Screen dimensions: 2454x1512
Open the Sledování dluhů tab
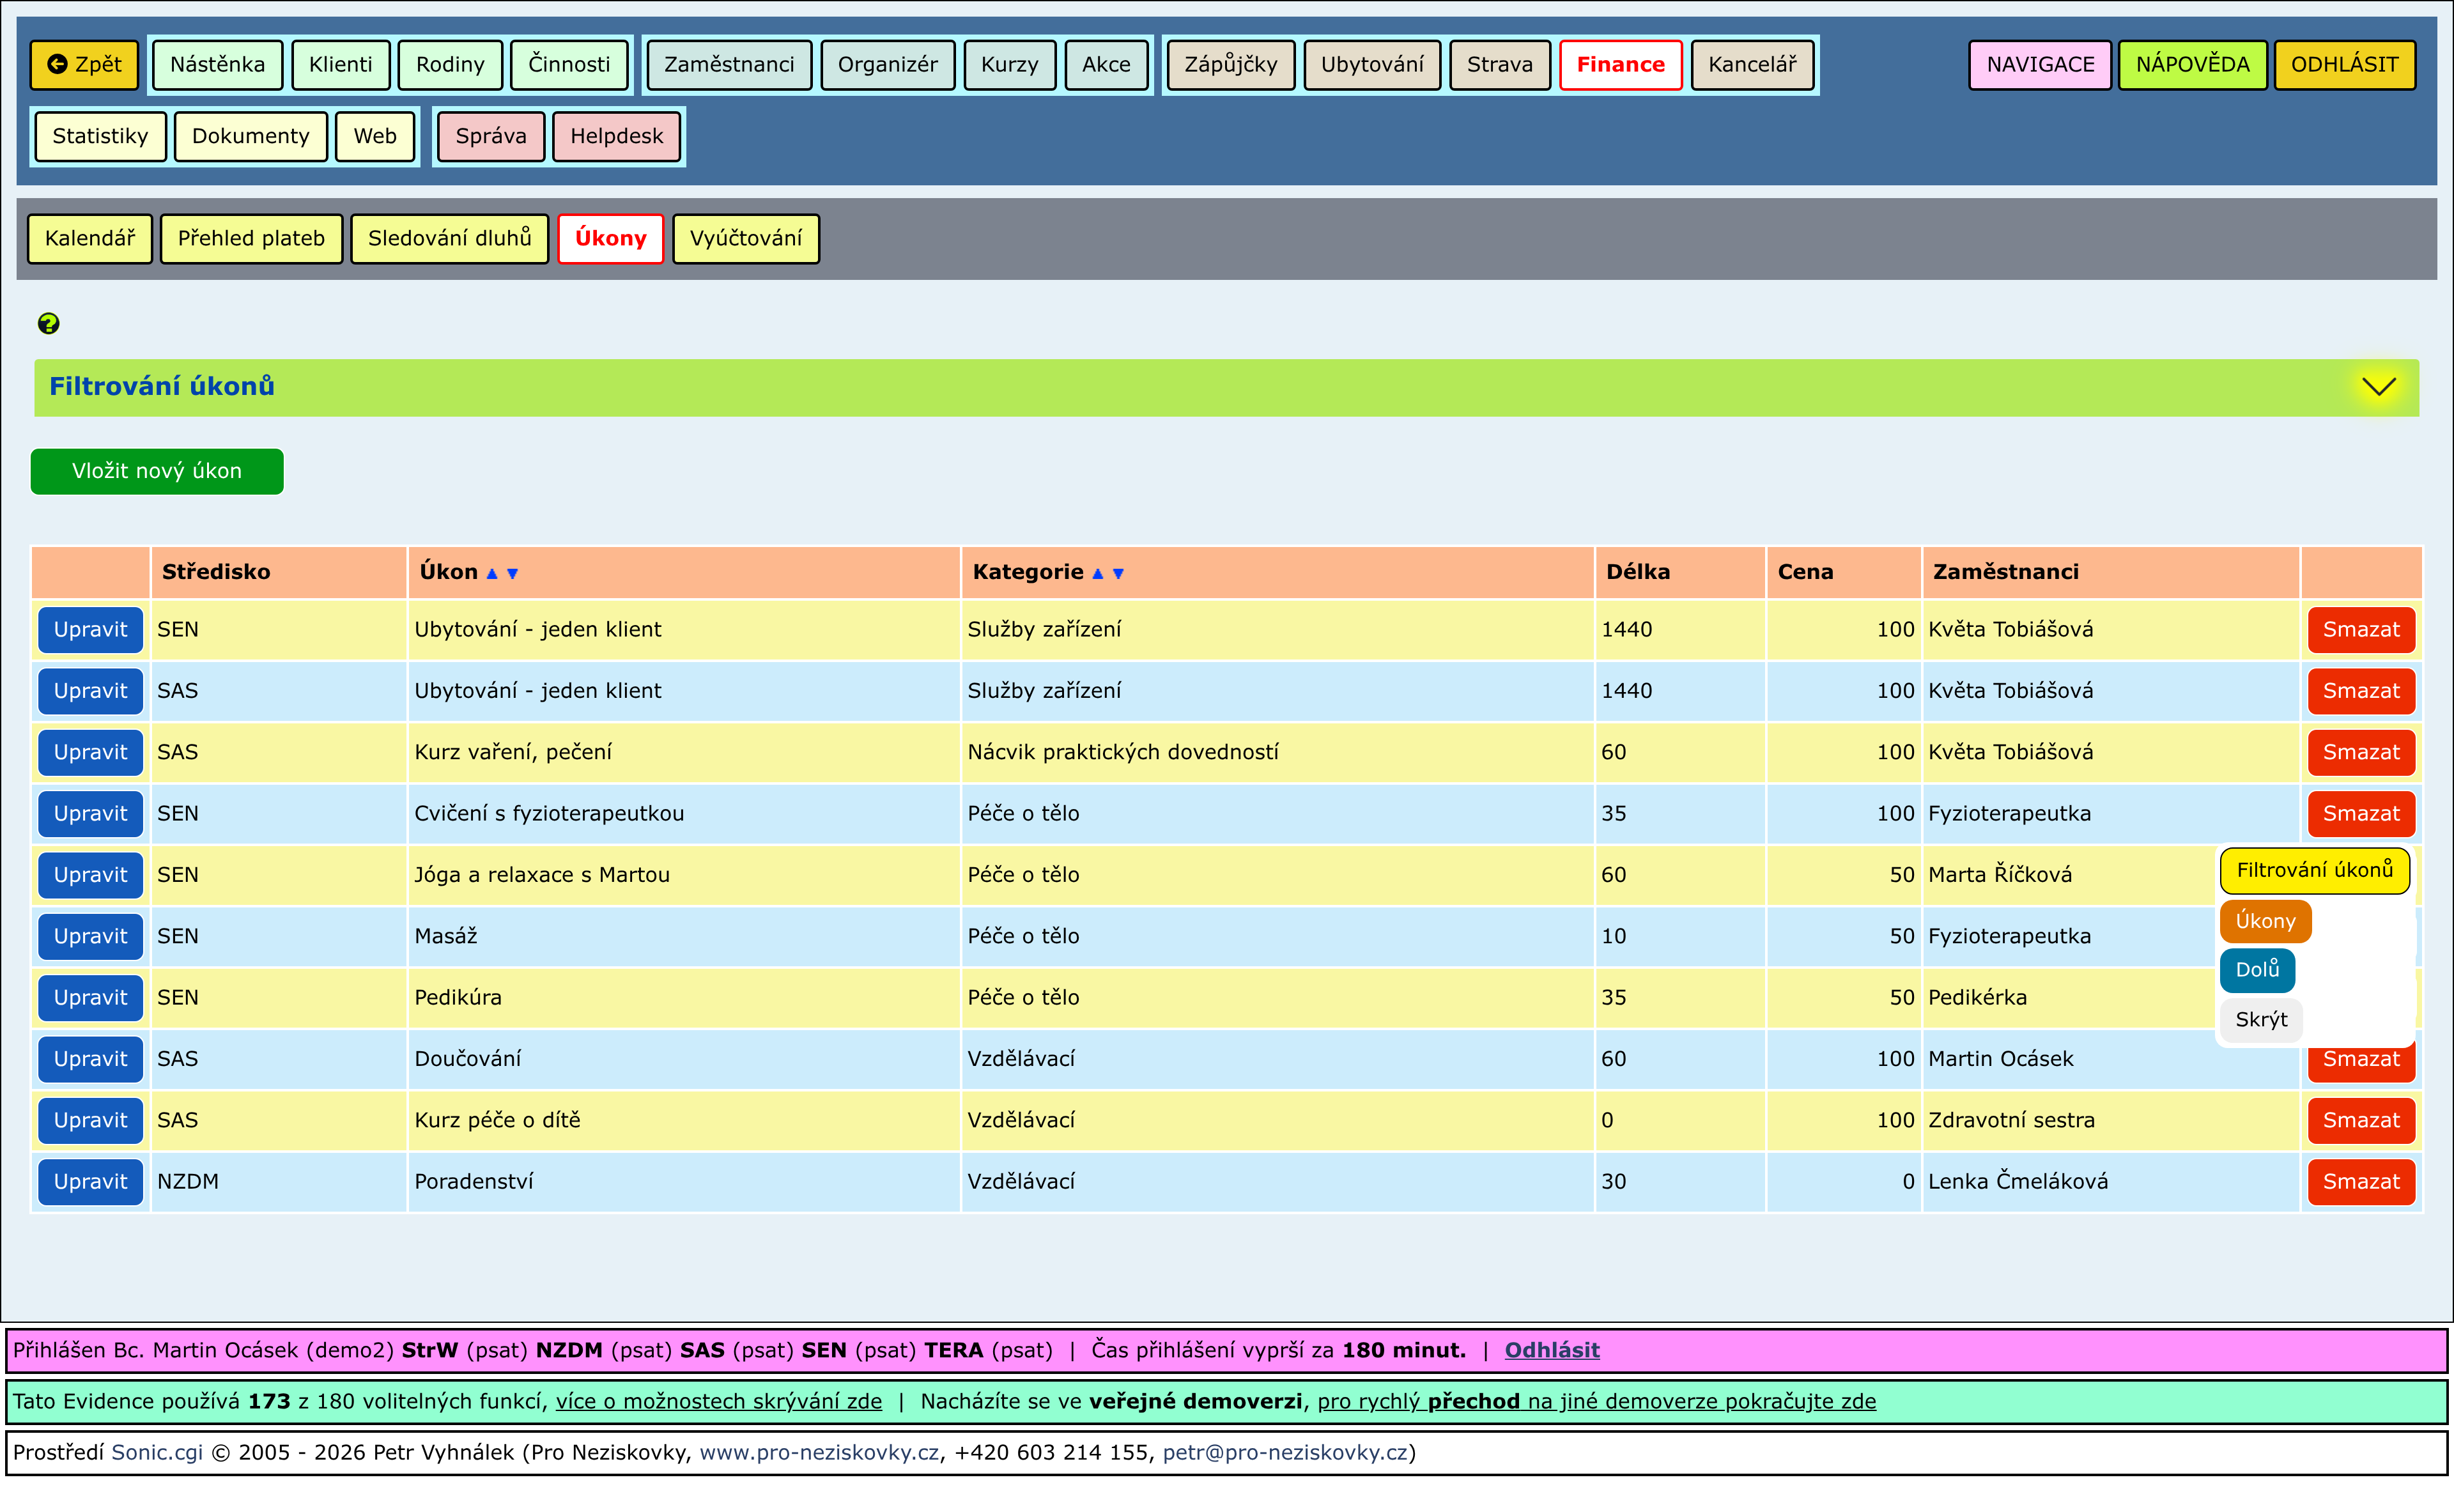(449, 238)
